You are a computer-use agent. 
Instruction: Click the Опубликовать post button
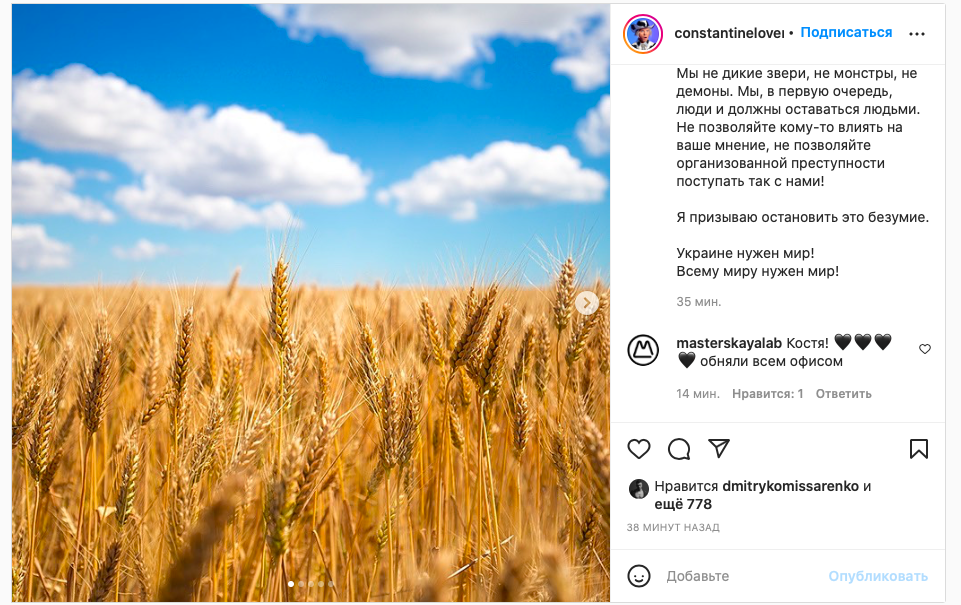tap(878, 576)
